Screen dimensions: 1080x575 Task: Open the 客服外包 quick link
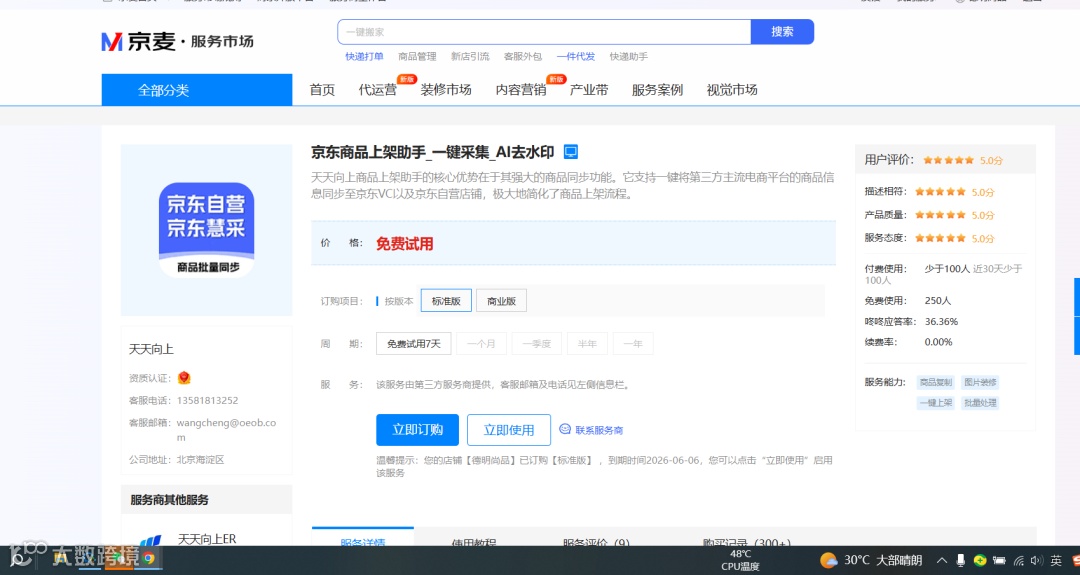(x=523, y=56)
